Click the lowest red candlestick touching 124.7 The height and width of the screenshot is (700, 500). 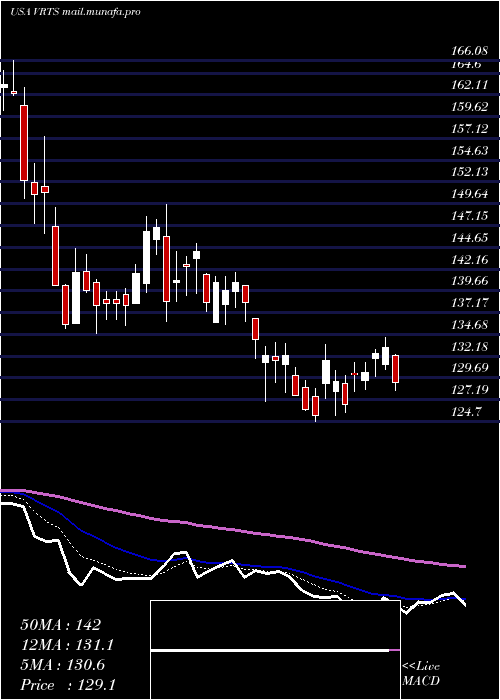point(316,406)
